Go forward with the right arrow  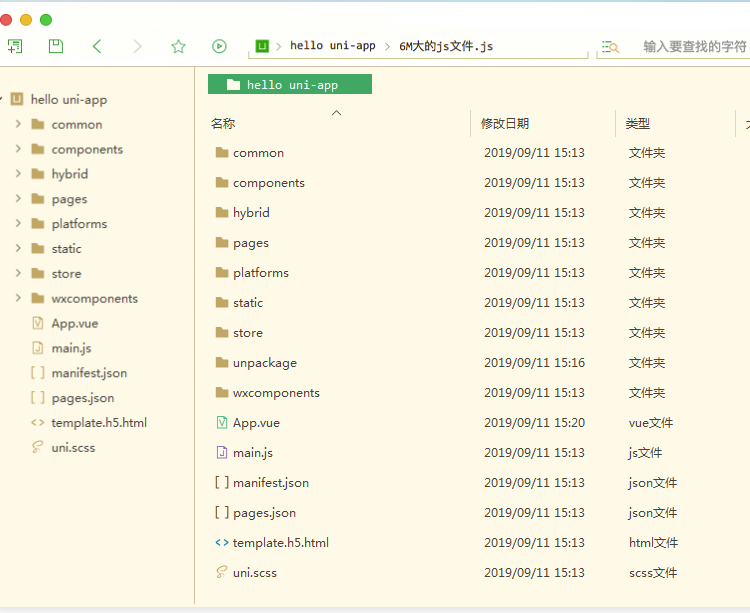[137, 46]
